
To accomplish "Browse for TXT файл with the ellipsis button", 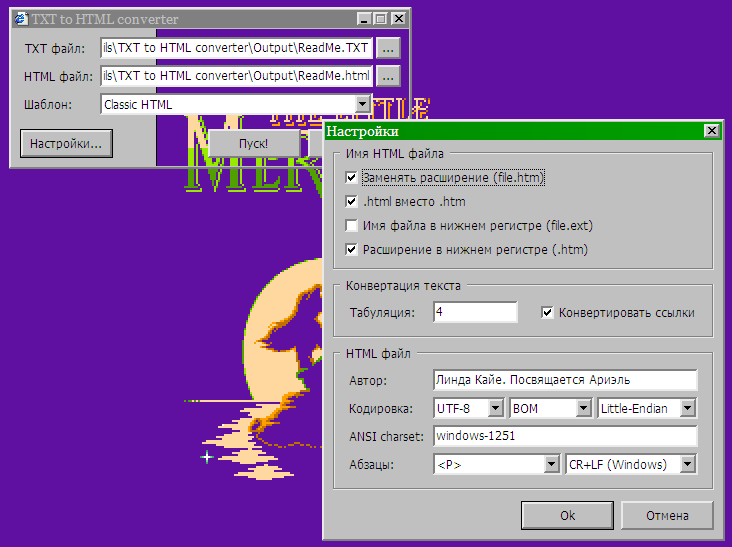I will click(x=388, y=48).
